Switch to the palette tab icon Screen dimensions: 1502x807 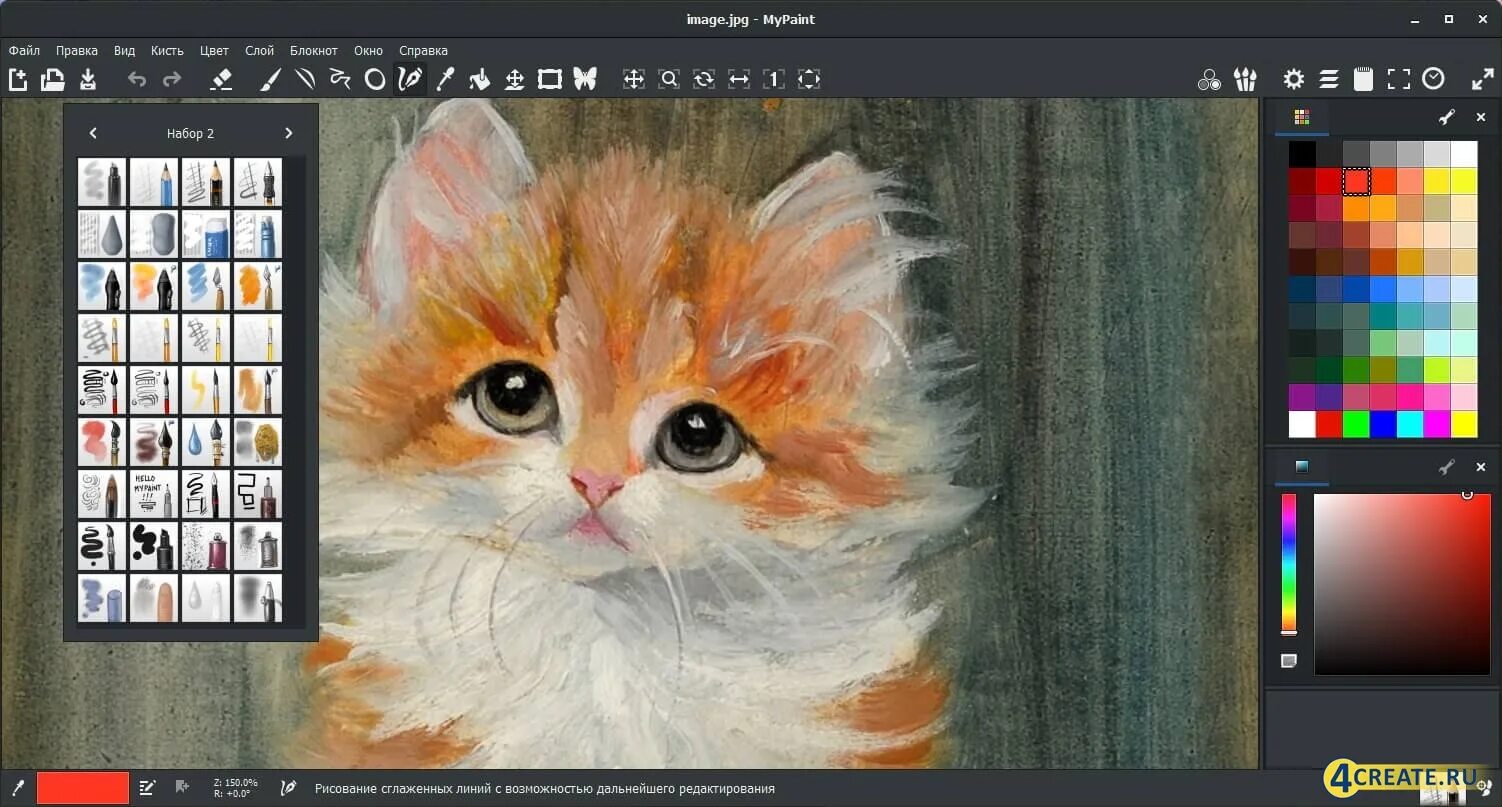pyautogui.click(x=1301, y=117)
